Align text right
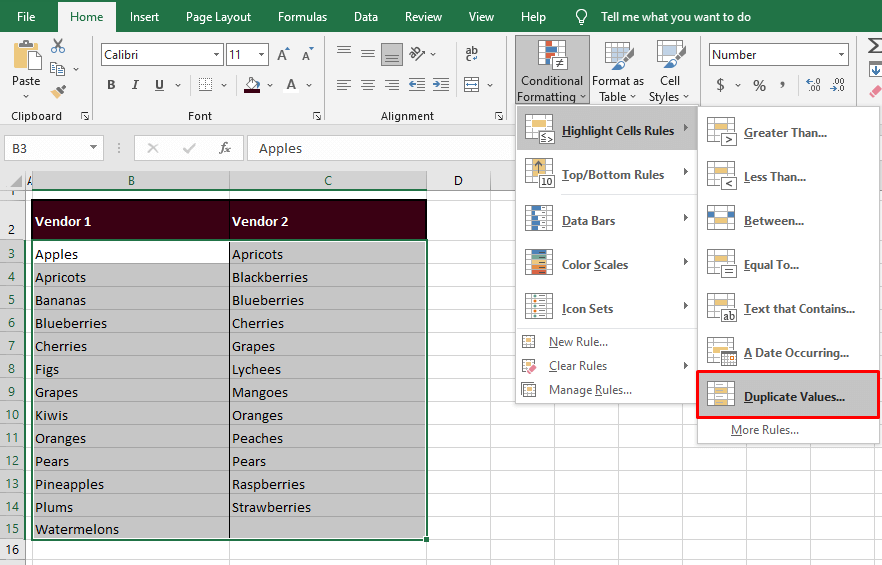Image resolution: width=882 pixels, height=565 pixels. click(x=392, y=85)
